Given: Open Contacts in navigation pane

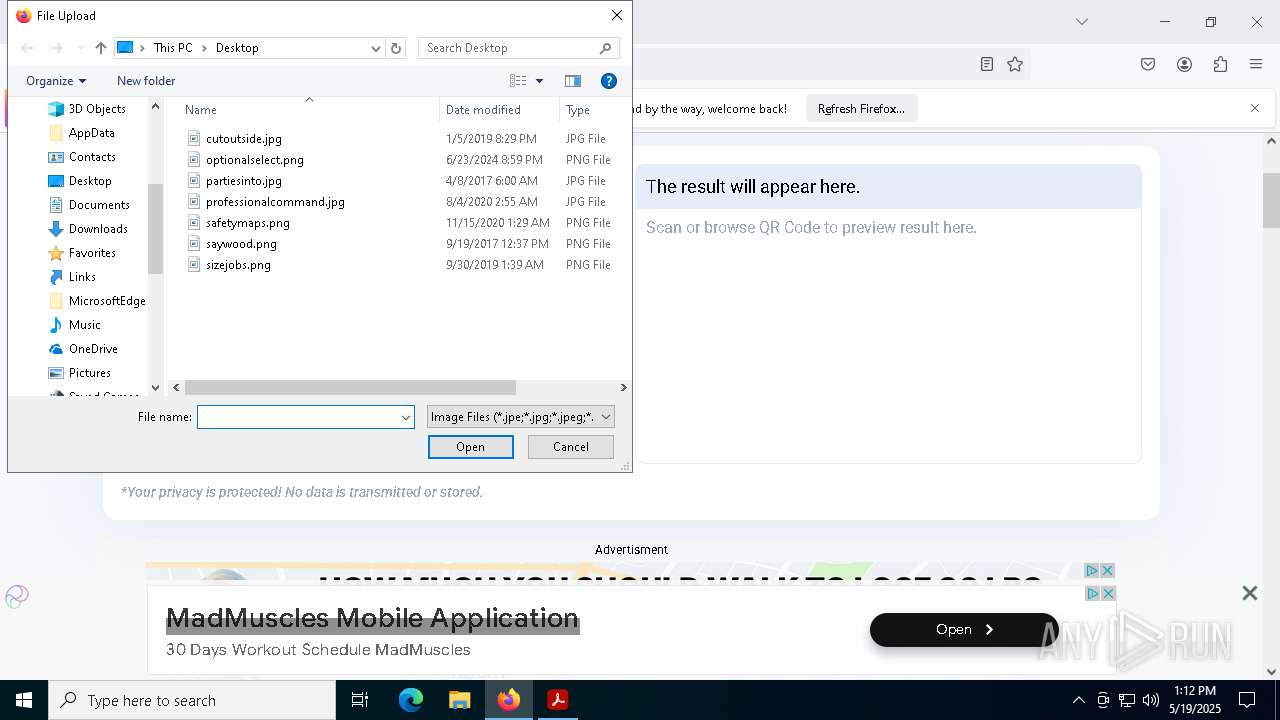Looking at the screenshot, I should tap(92, 157).
